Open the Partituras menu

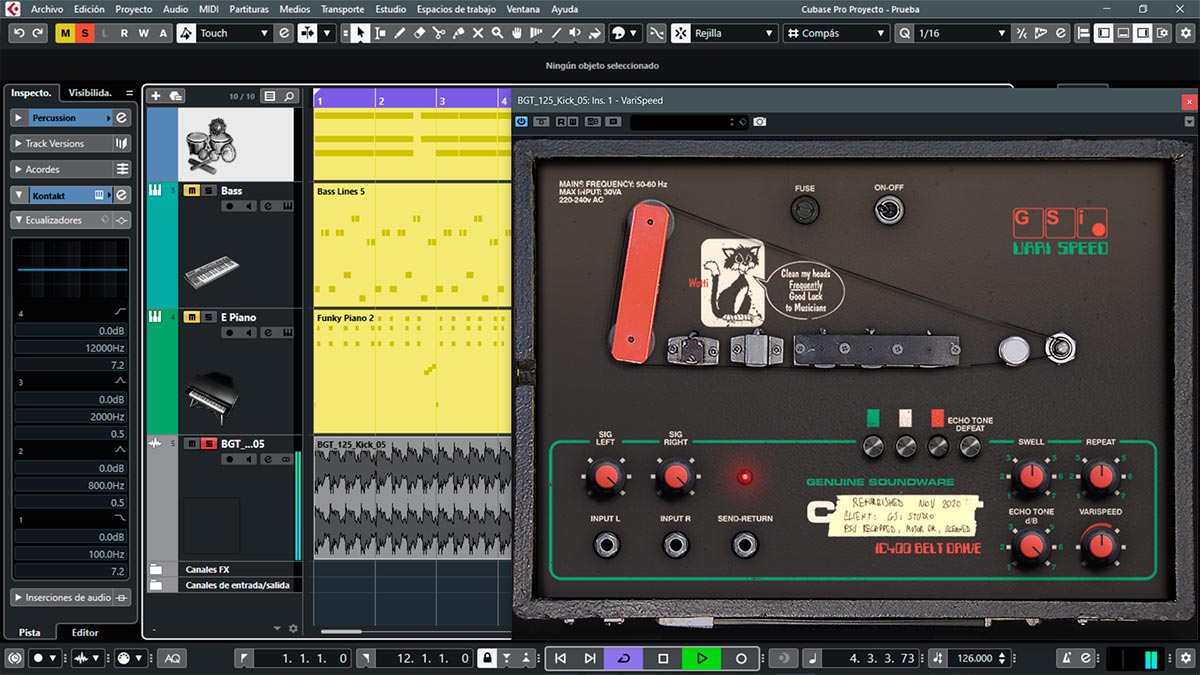tap(249, 9)
